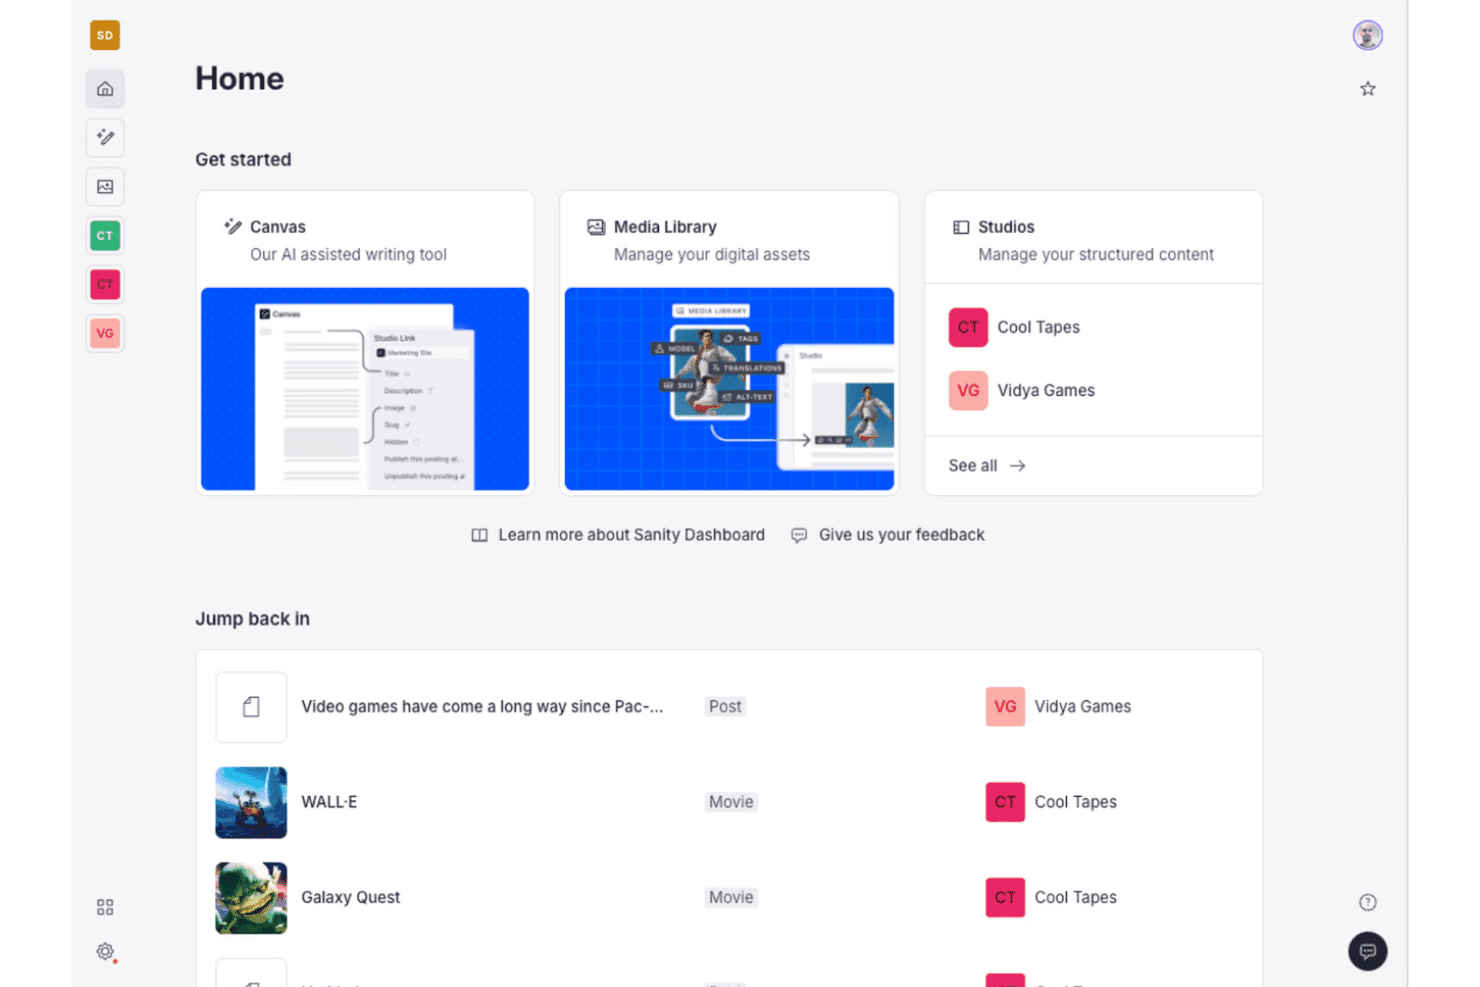Click the star favorite icon

(1367, 89)
